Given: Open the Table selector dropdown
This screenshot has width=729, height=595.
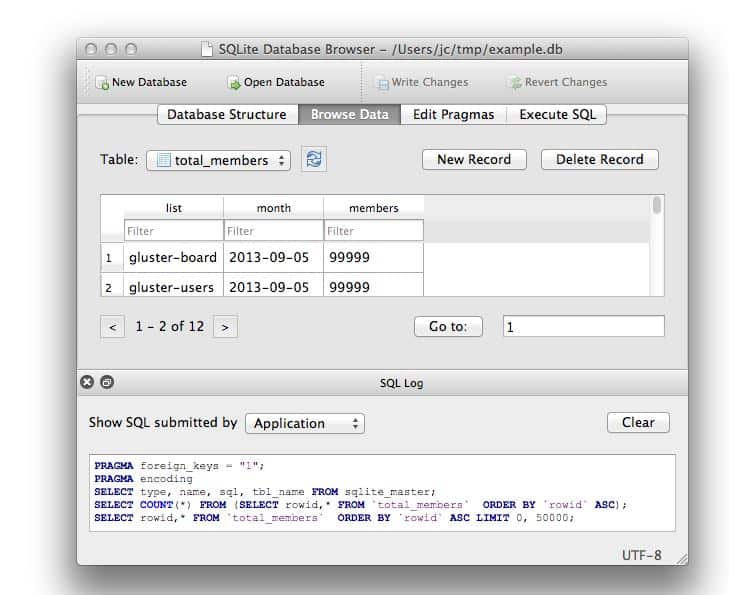Looking at the screenshot, I should click(x=218, y=160).
